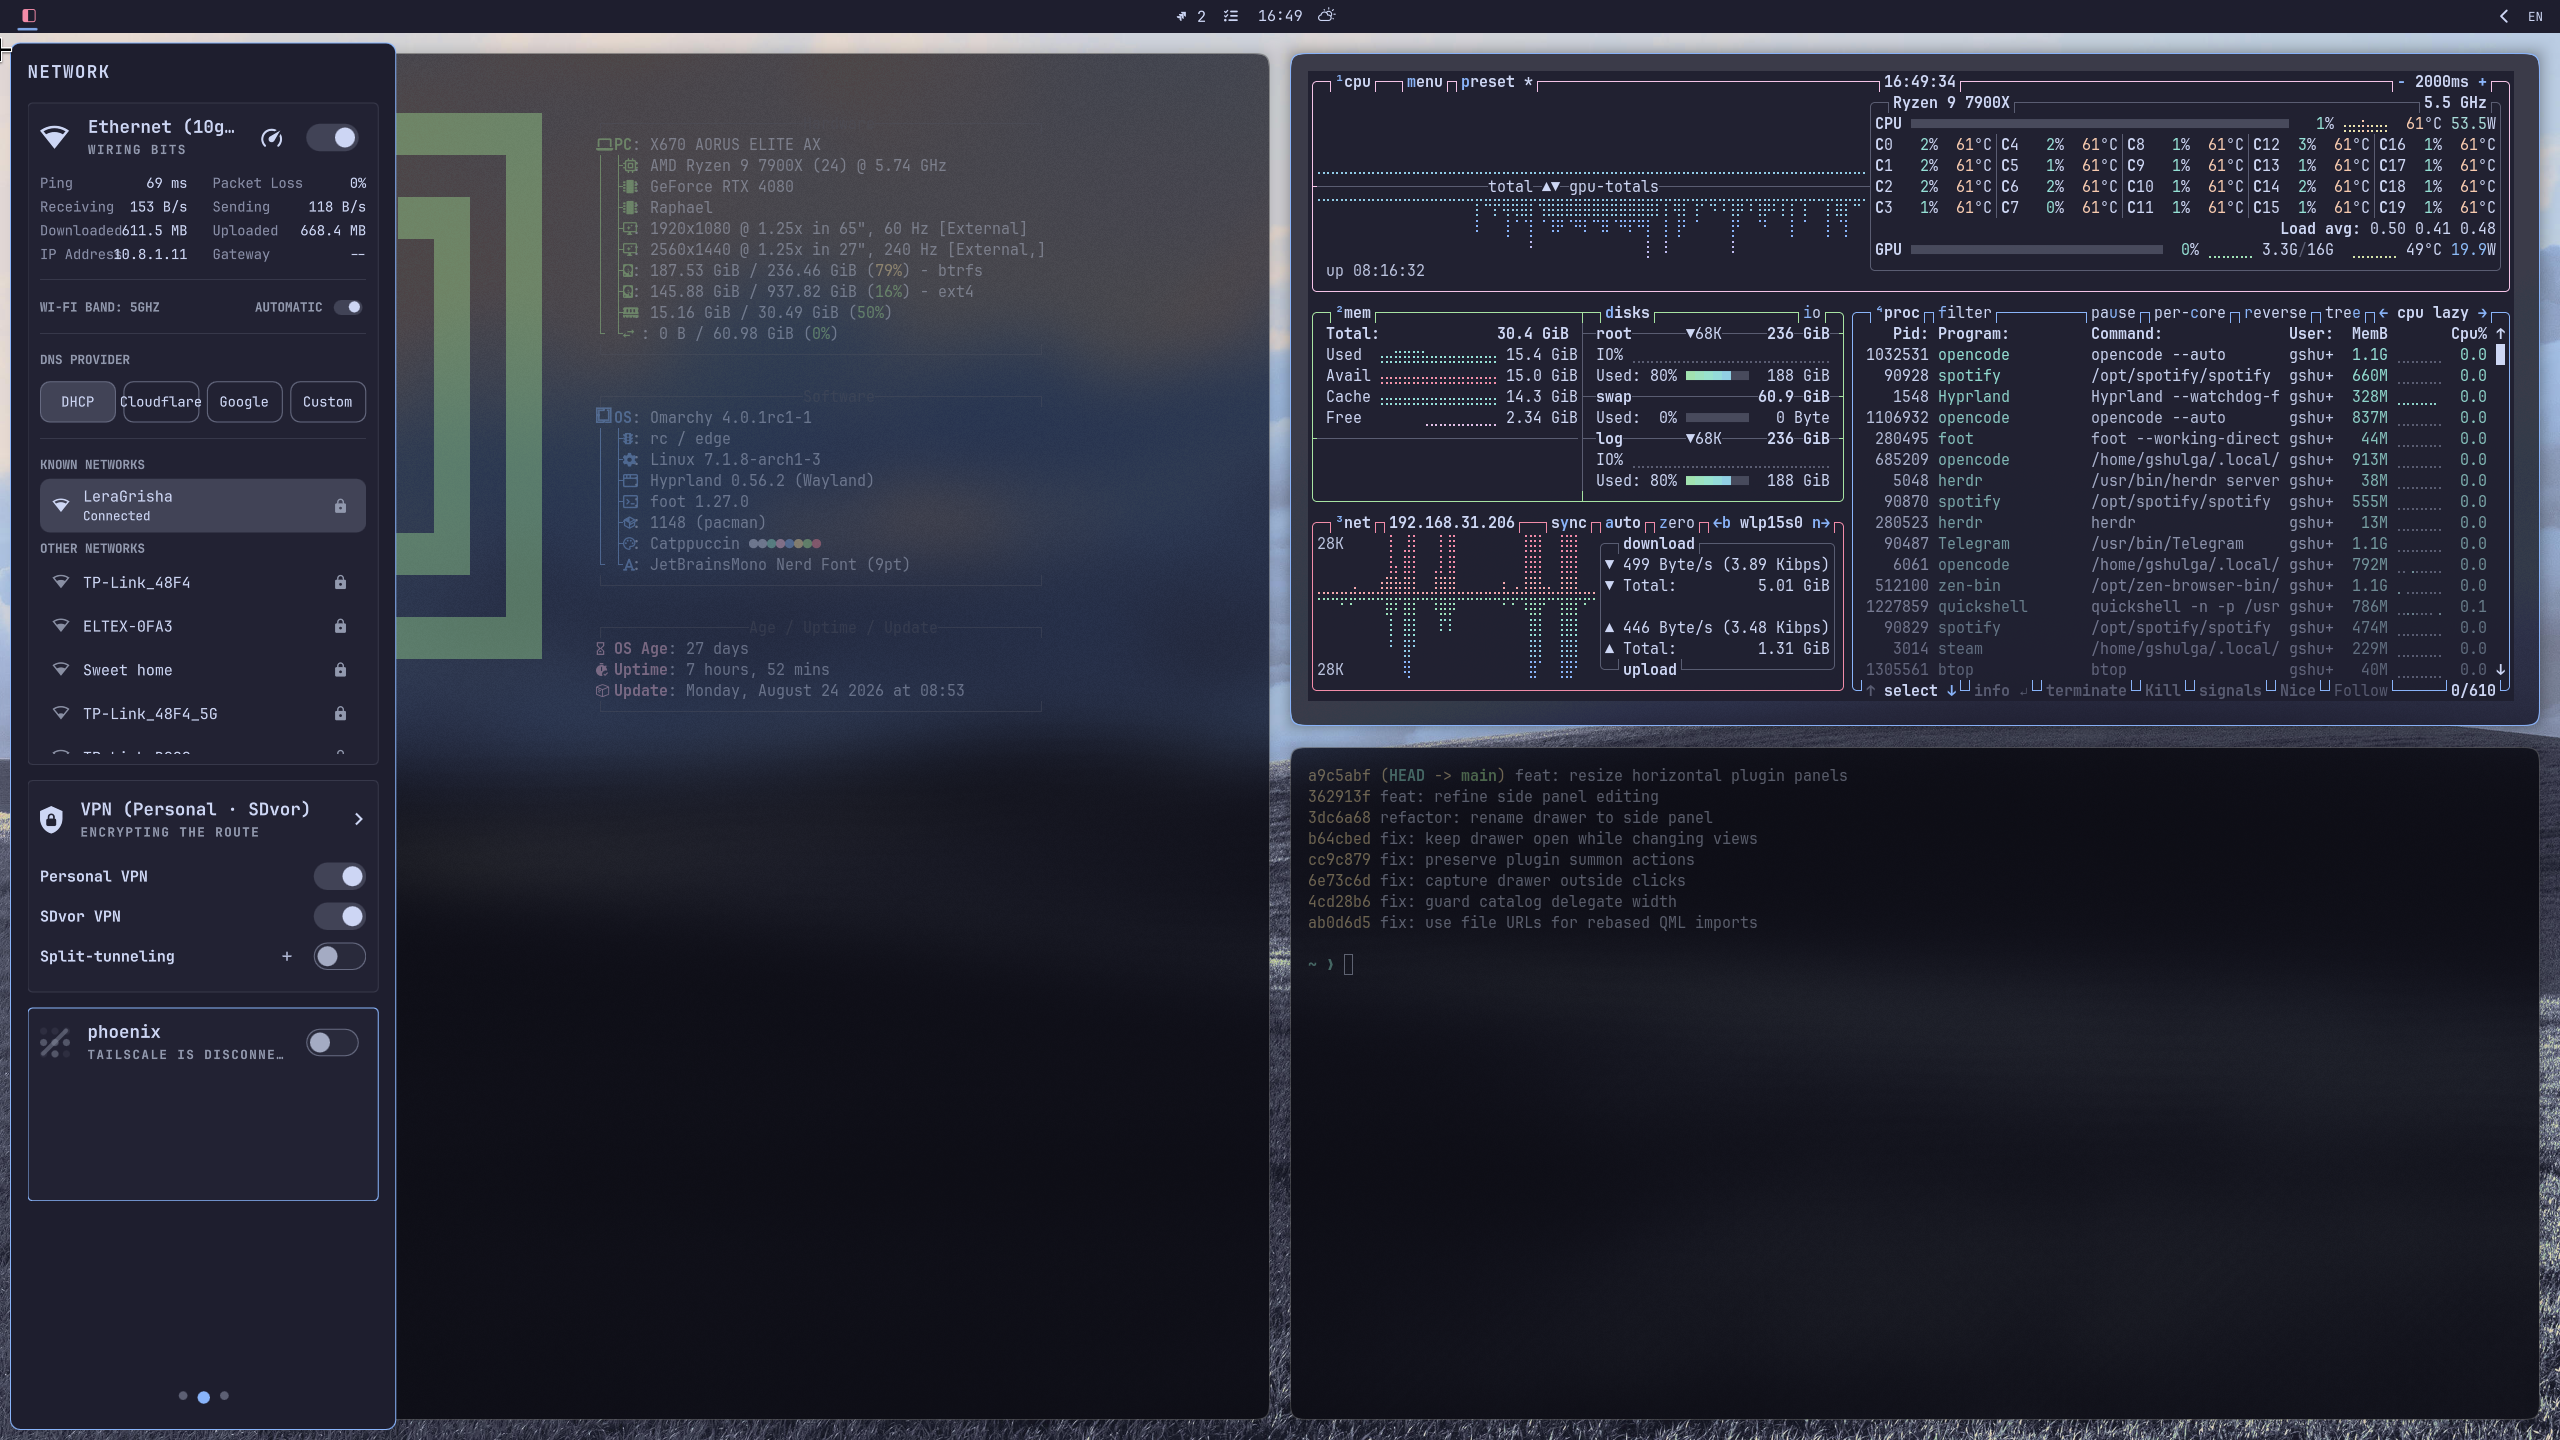Toggle the Personal VPN switch
Screen dimensions: 2560x1440
pos(340,876)
